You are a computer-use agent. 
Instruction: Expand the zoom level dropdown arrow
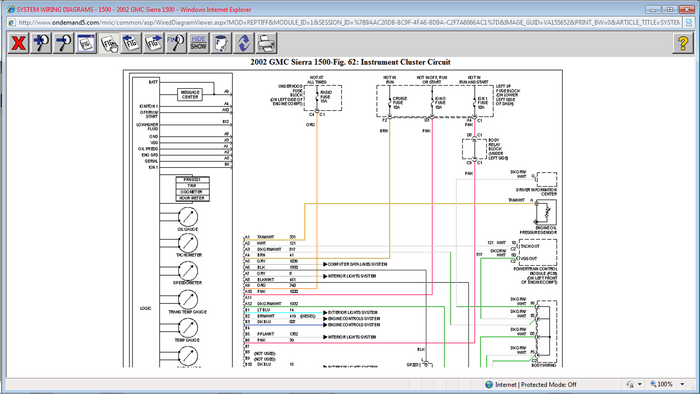(x=683, y=384)
